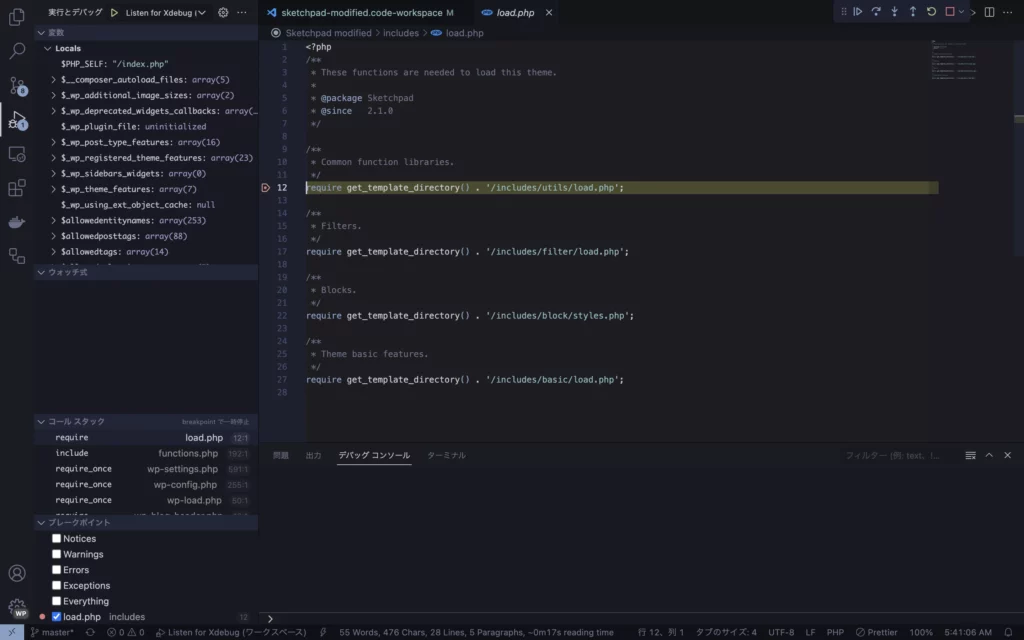Clear the debug console output

(x=970, y=455)
